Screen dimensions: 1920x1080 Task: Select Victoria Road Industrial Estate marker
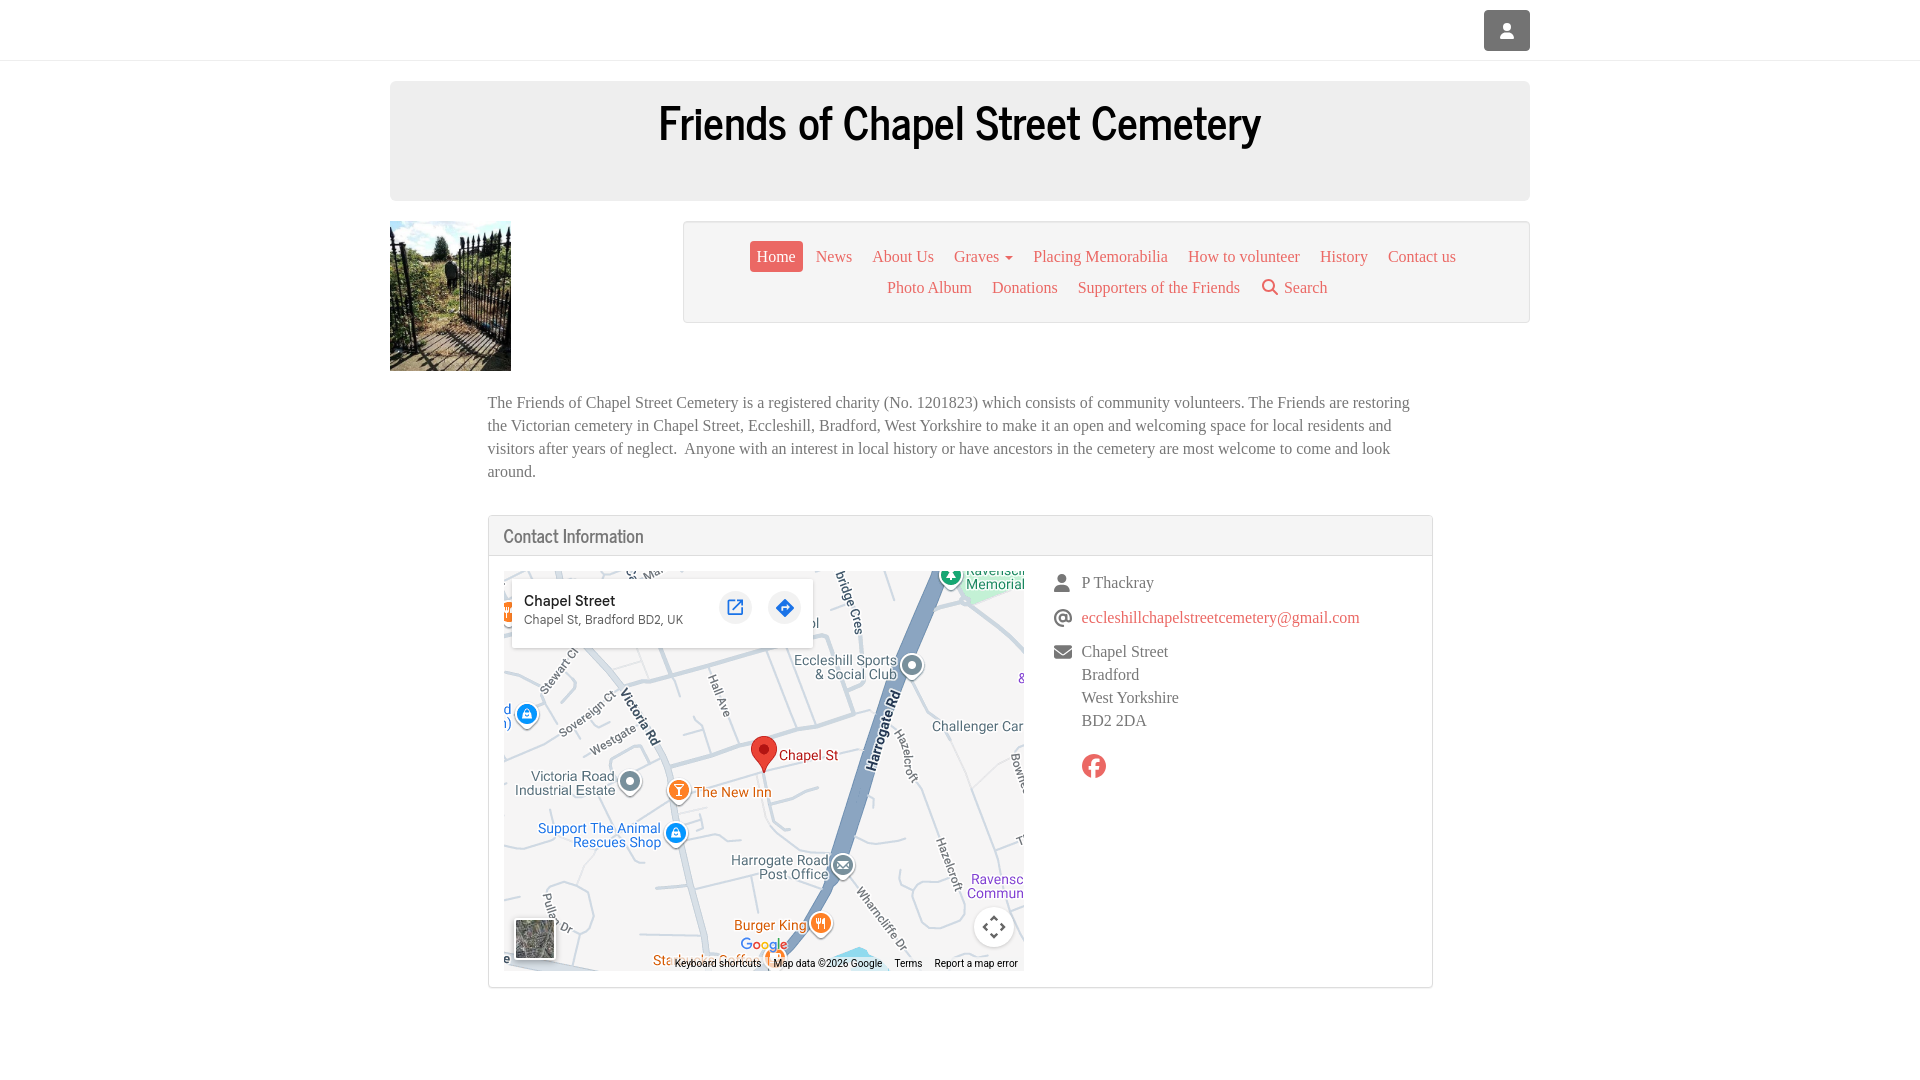click(x=630, y=782)
